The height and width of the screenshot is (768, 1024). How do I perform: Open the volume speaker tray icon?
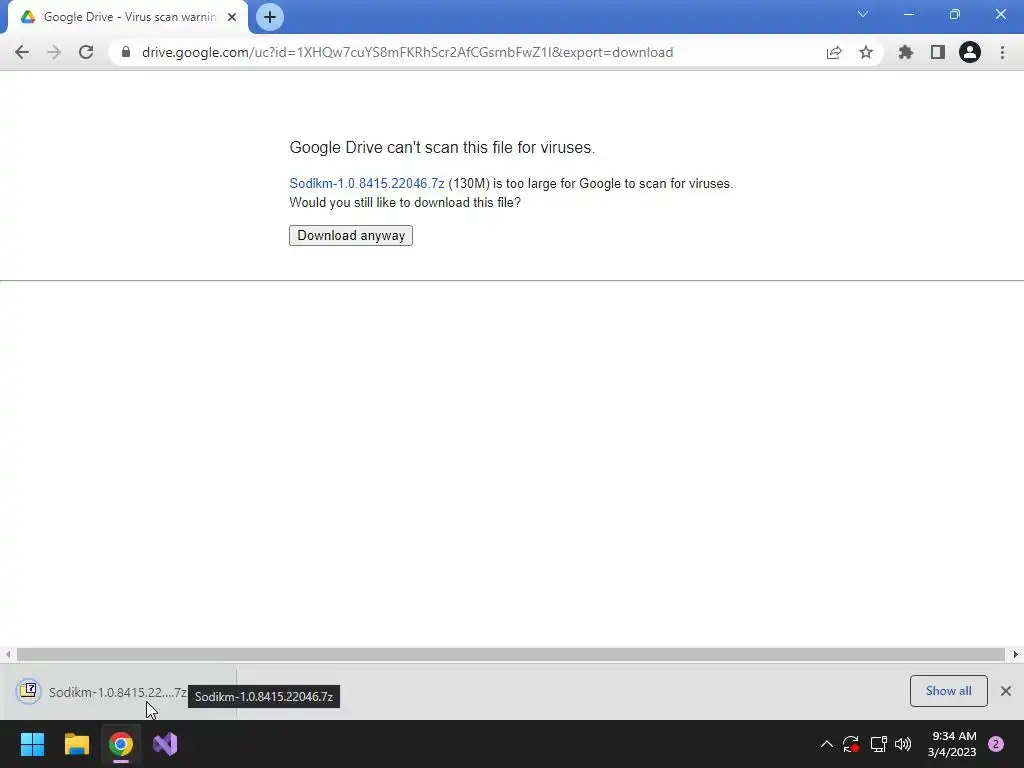(903, 744)
